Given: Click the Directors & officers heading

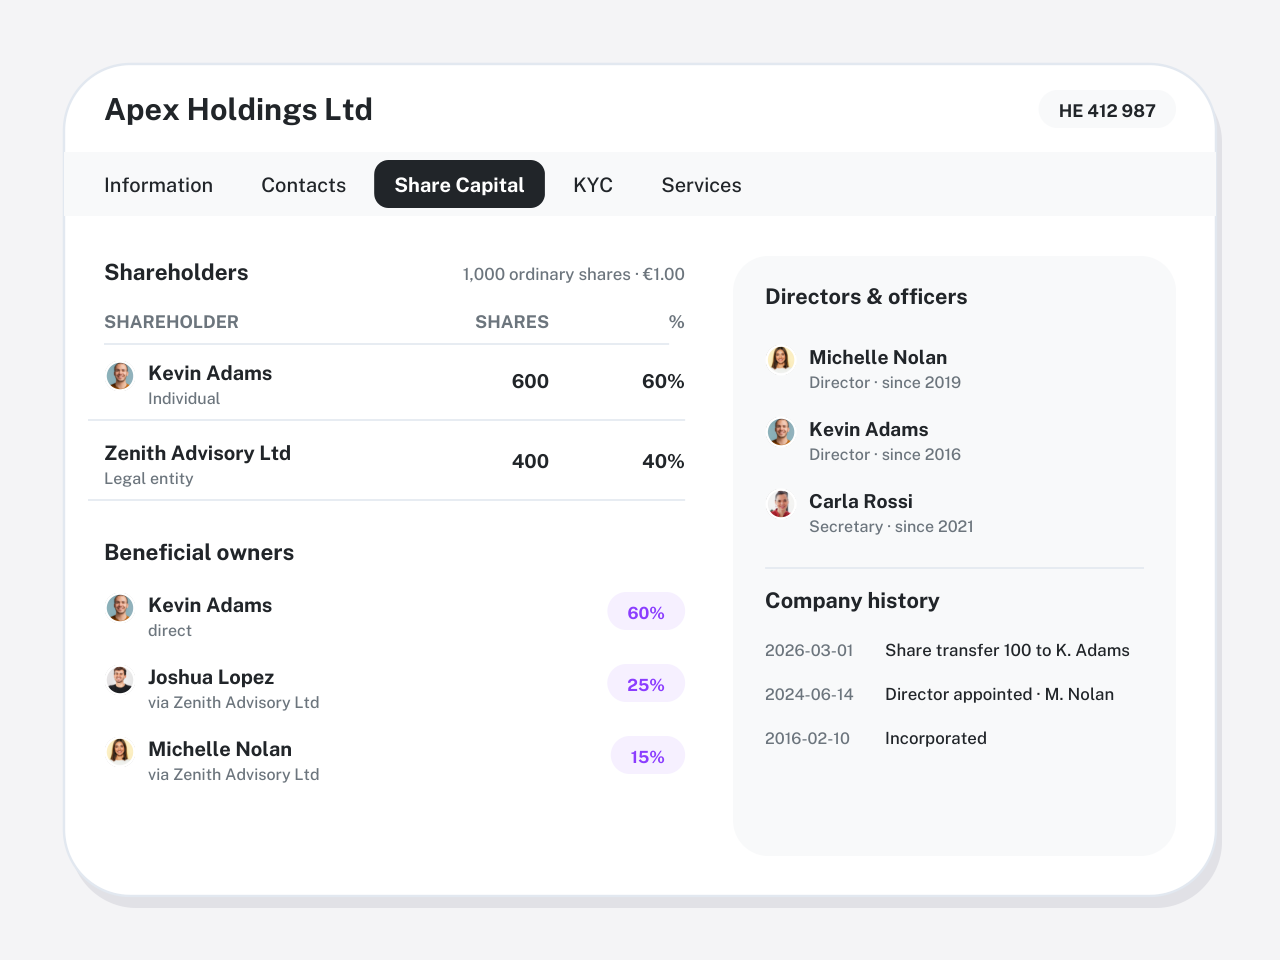Looking at the screenshot, I should [866, 296].
